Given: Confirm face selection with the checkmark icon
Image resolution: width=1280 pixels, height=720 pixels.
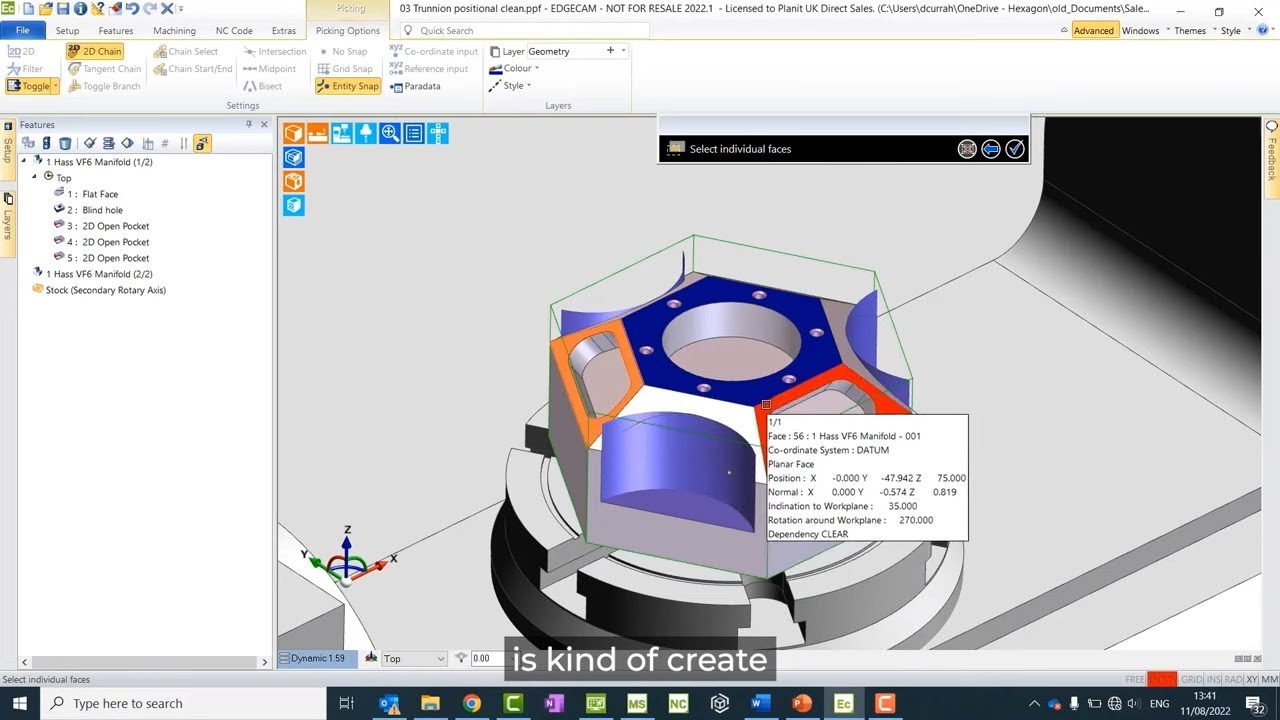Looking at the screenshot, I should click(1015, 149).
